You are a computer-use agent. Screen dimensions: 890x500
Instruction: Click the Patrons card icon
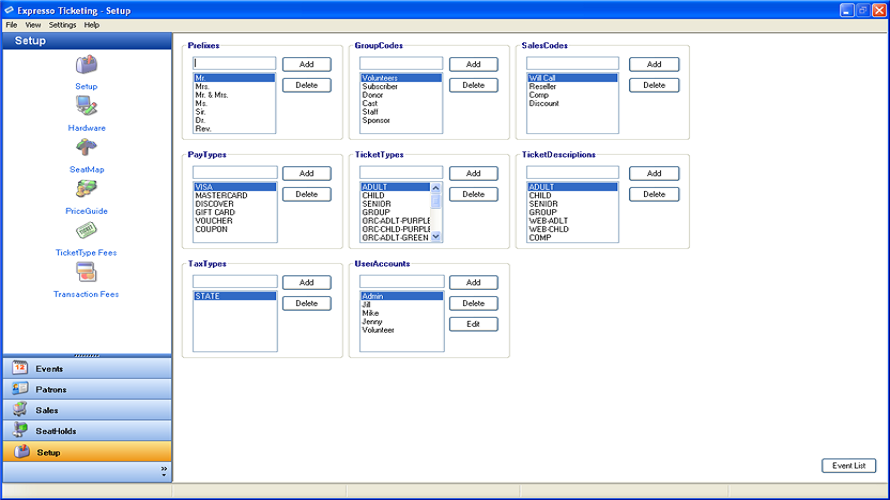(20, 389)
